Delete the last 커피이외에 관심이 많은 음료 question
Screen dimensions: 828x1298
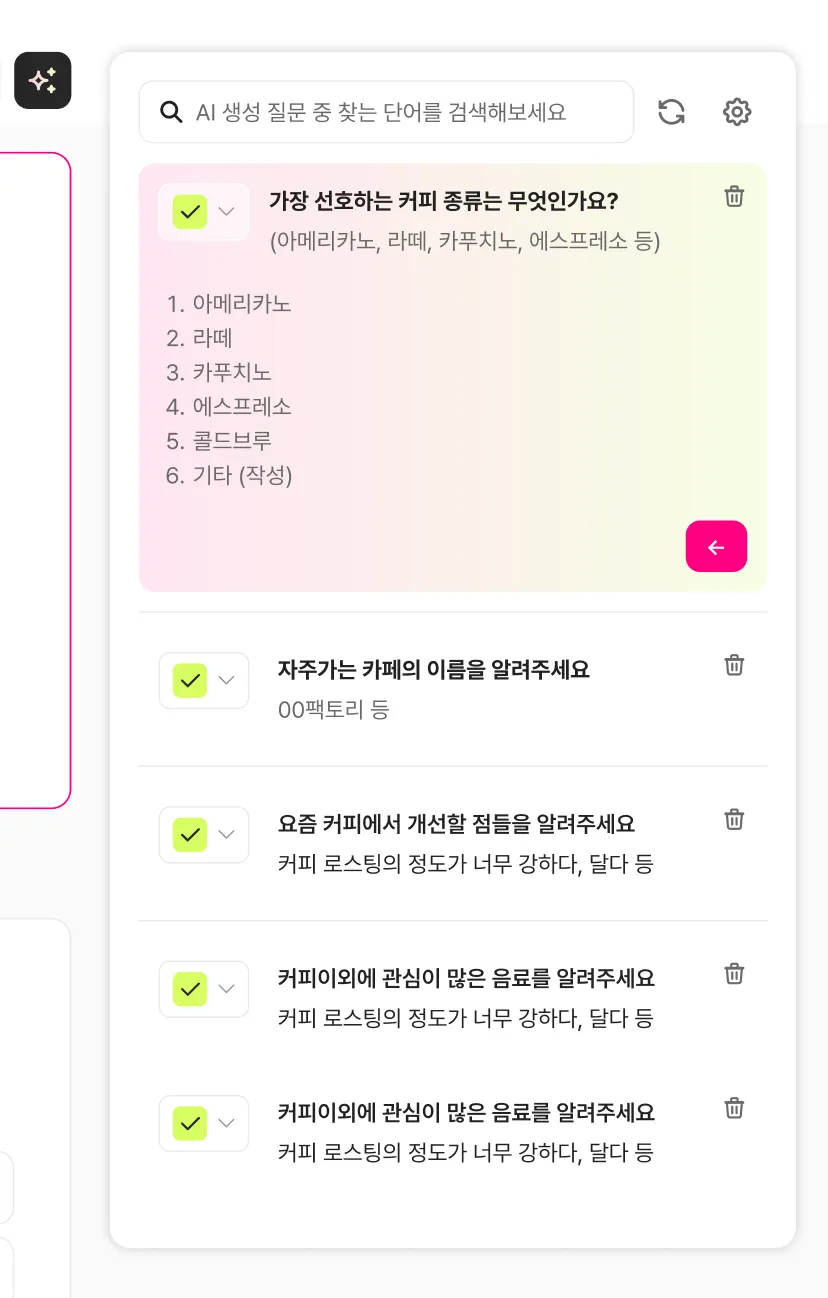[734, 1108]
